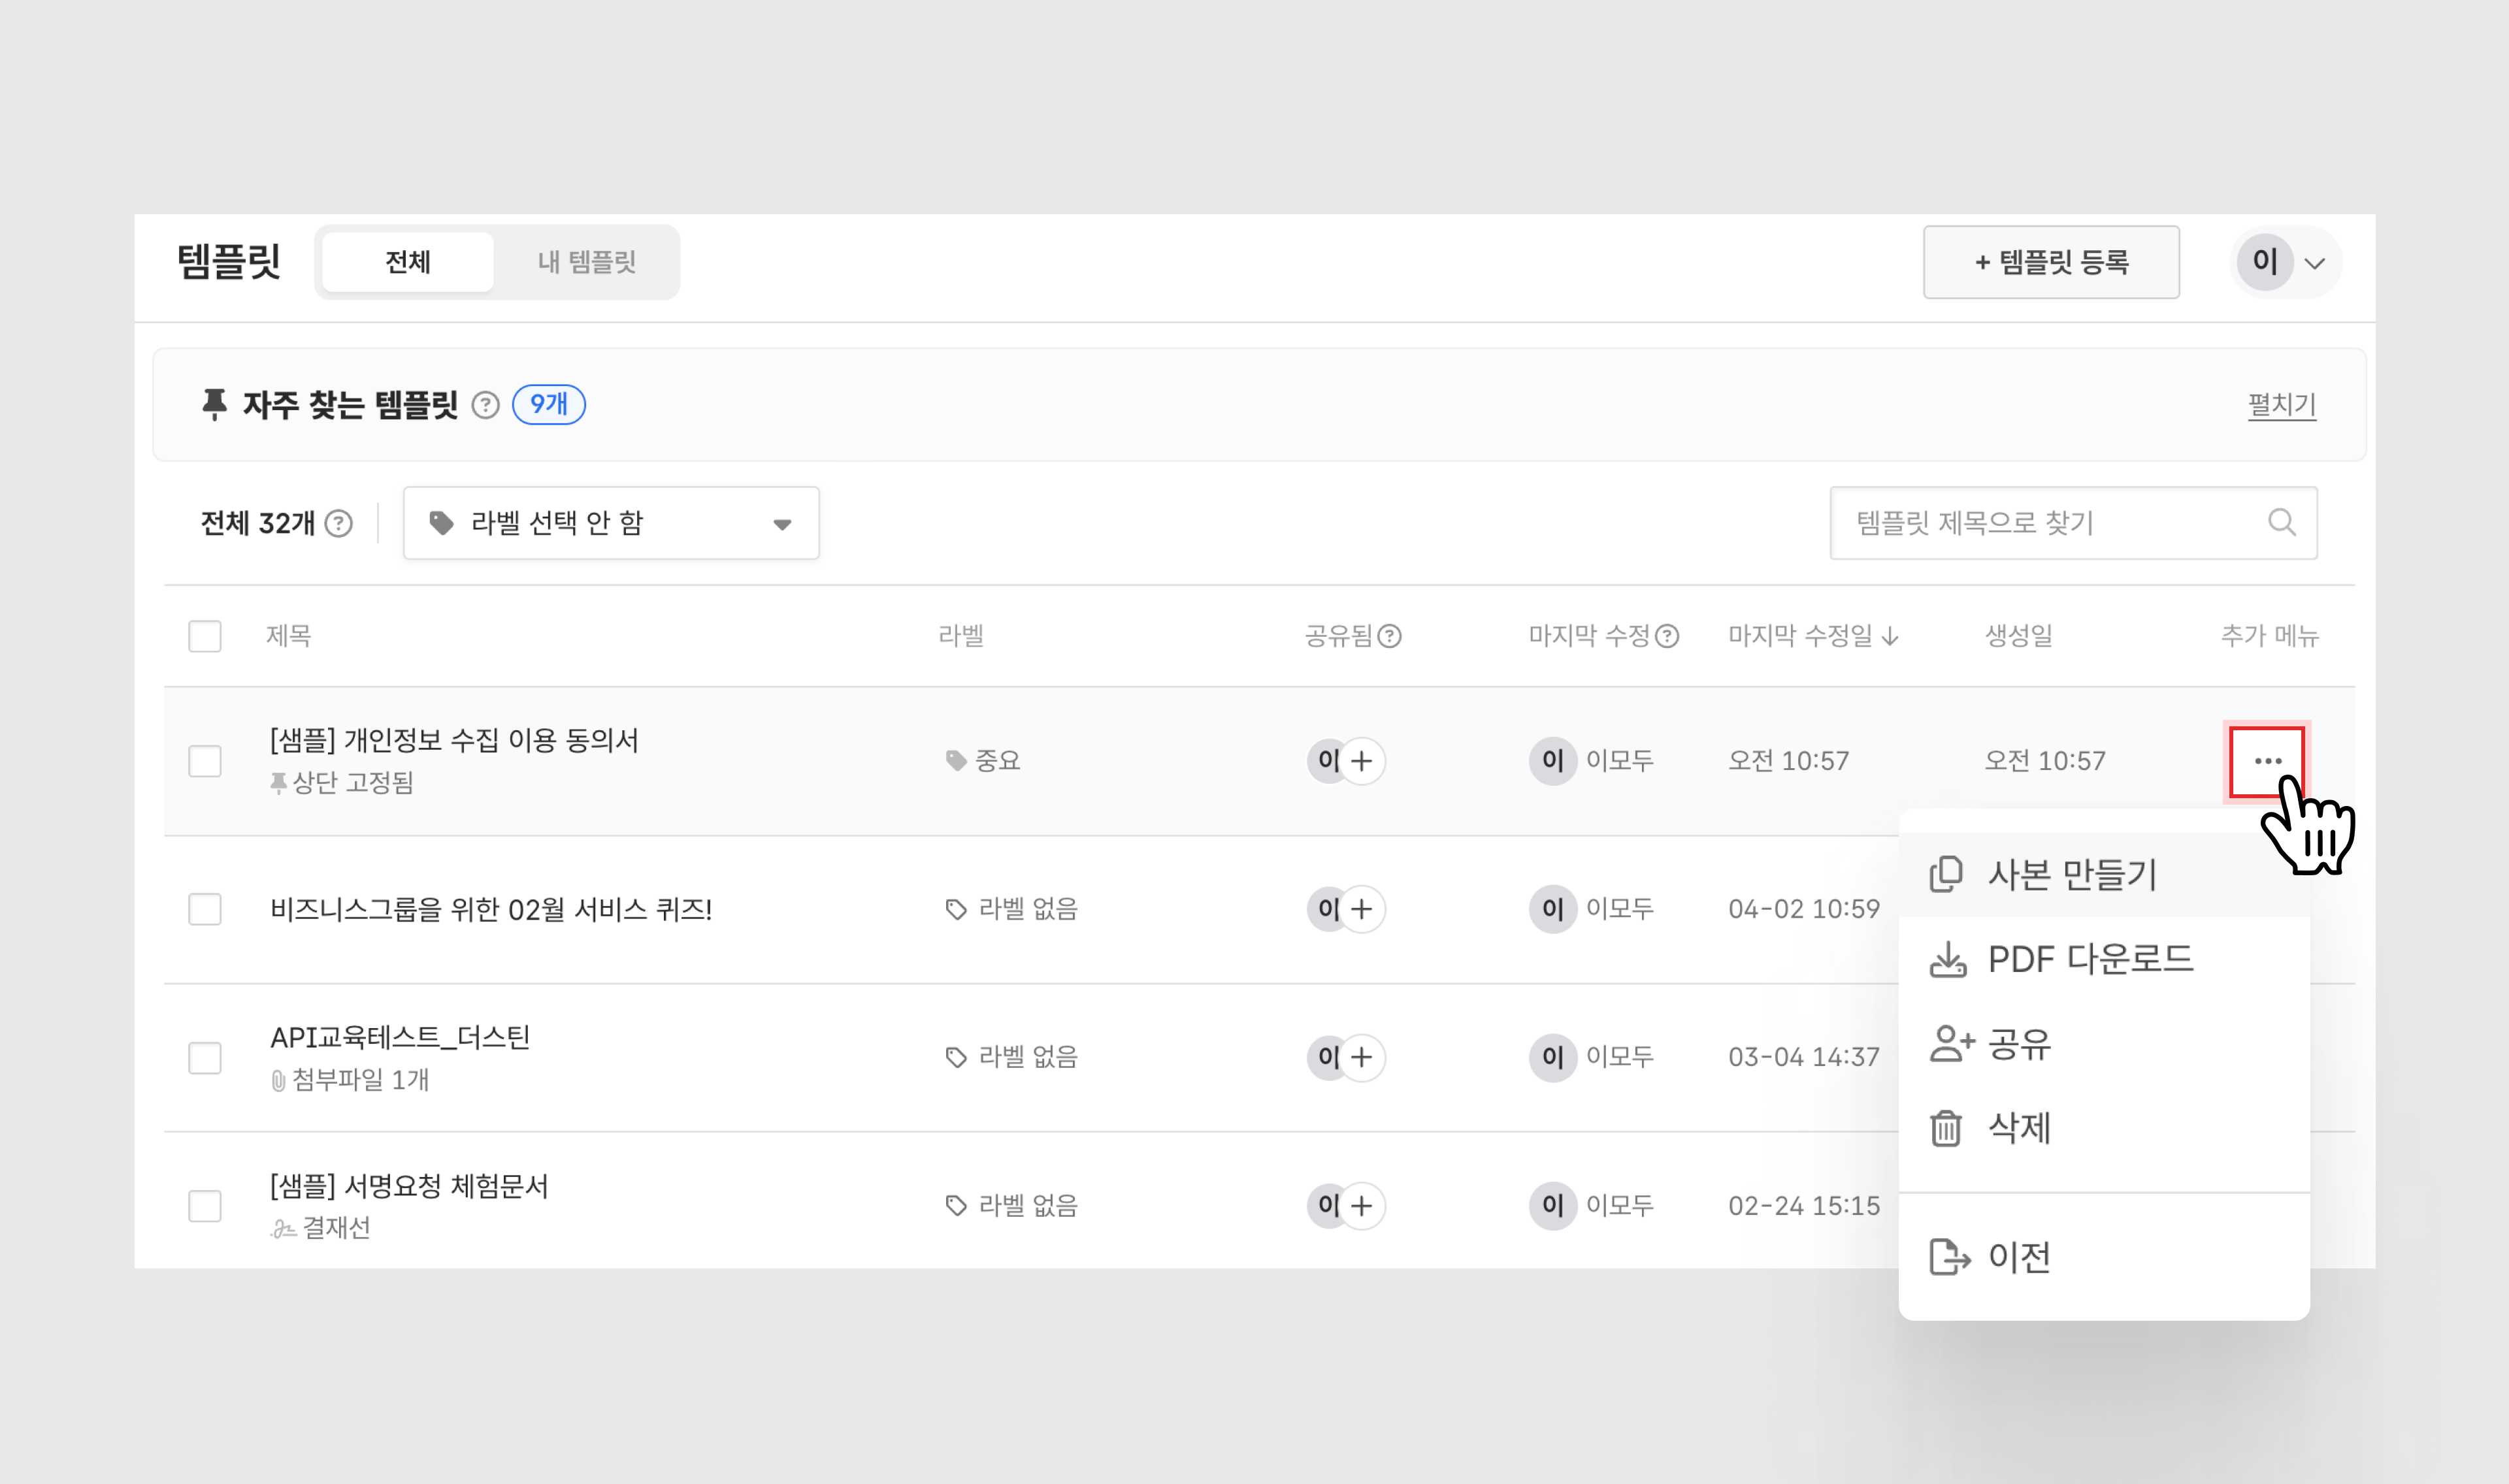Click help icon next to 전체 32개
This screenshot has height=1484, width=2509.
(x=339, y=523)
